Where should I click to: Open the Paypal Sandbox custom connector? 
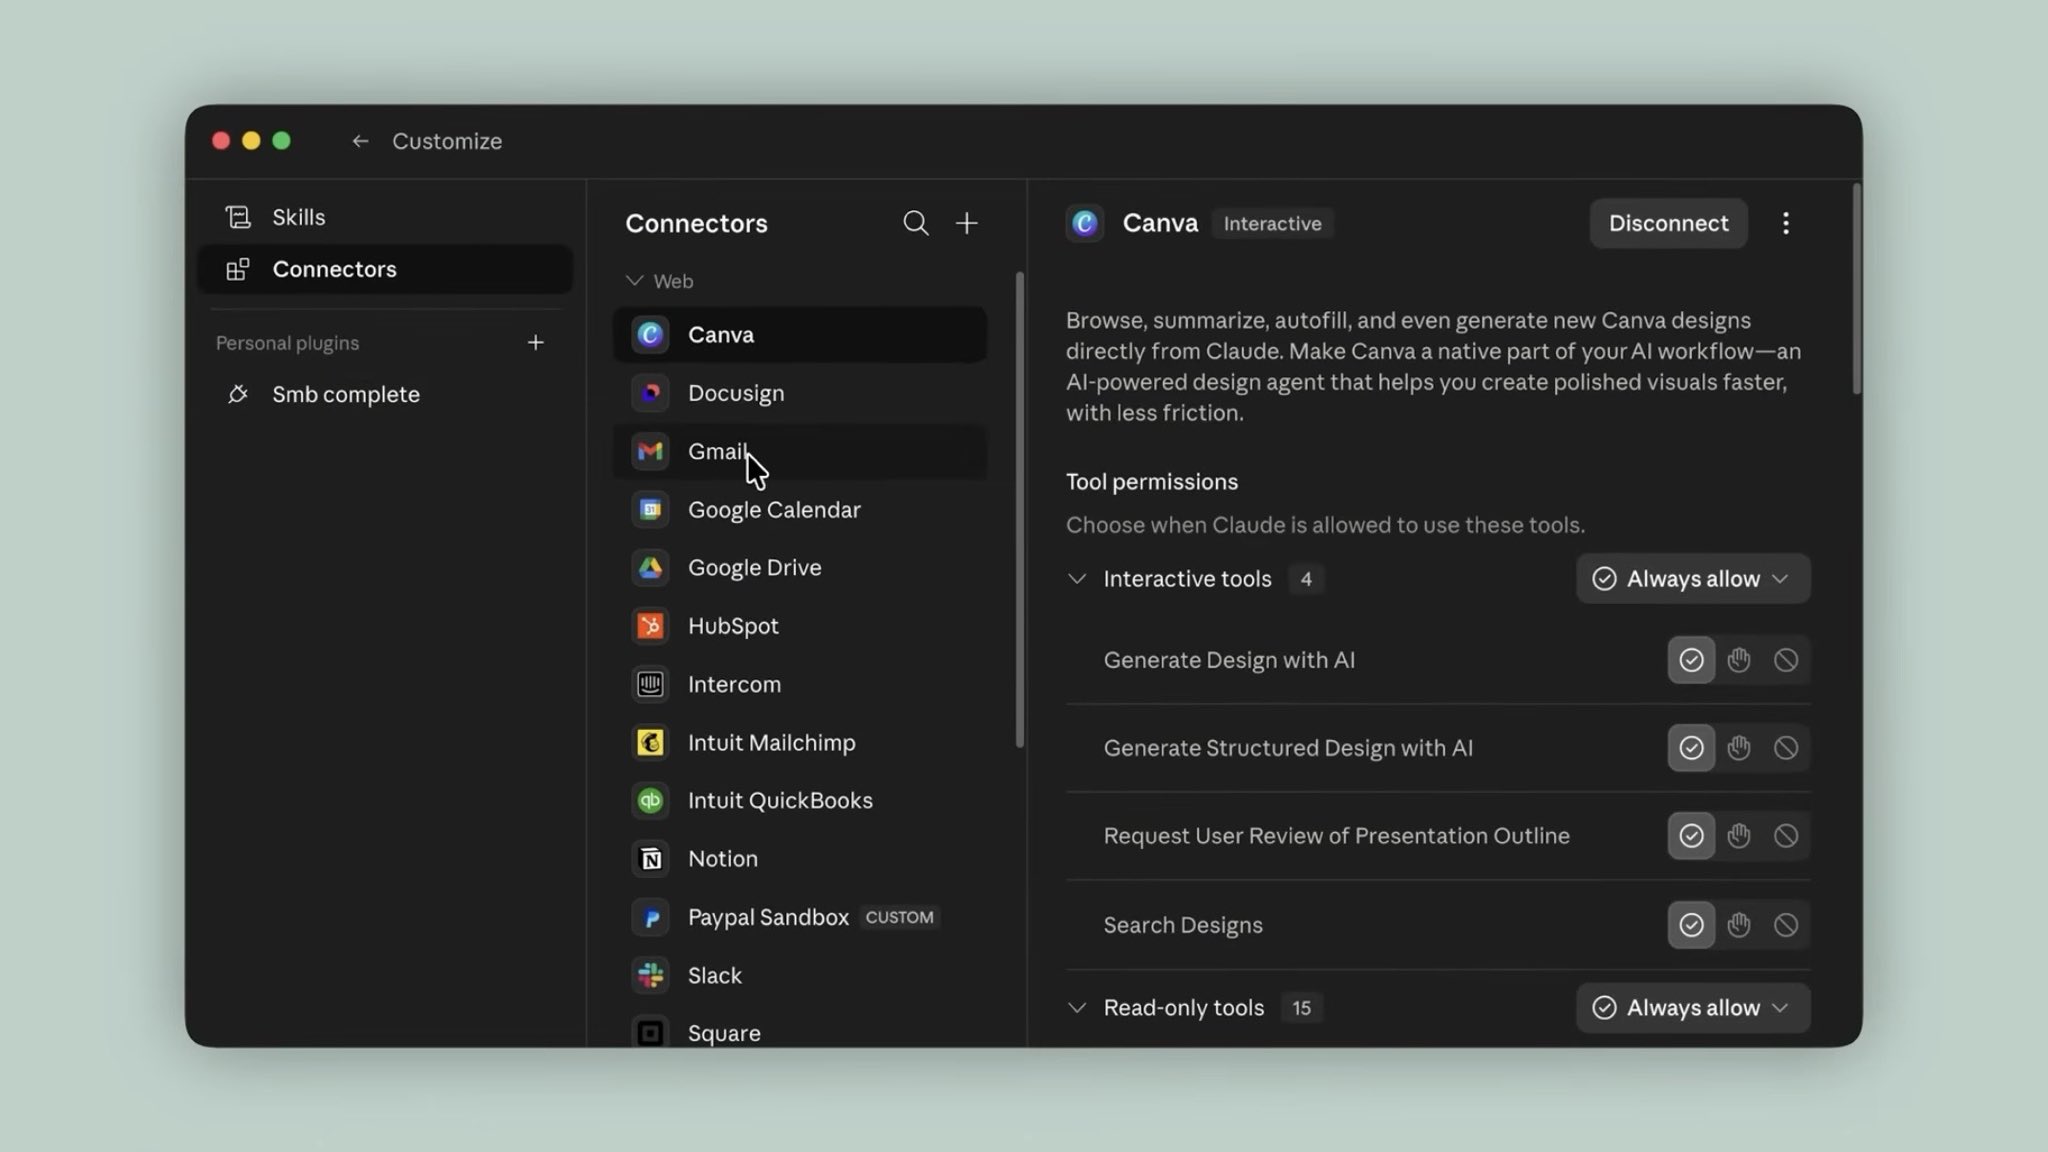[x=800, y=917]
